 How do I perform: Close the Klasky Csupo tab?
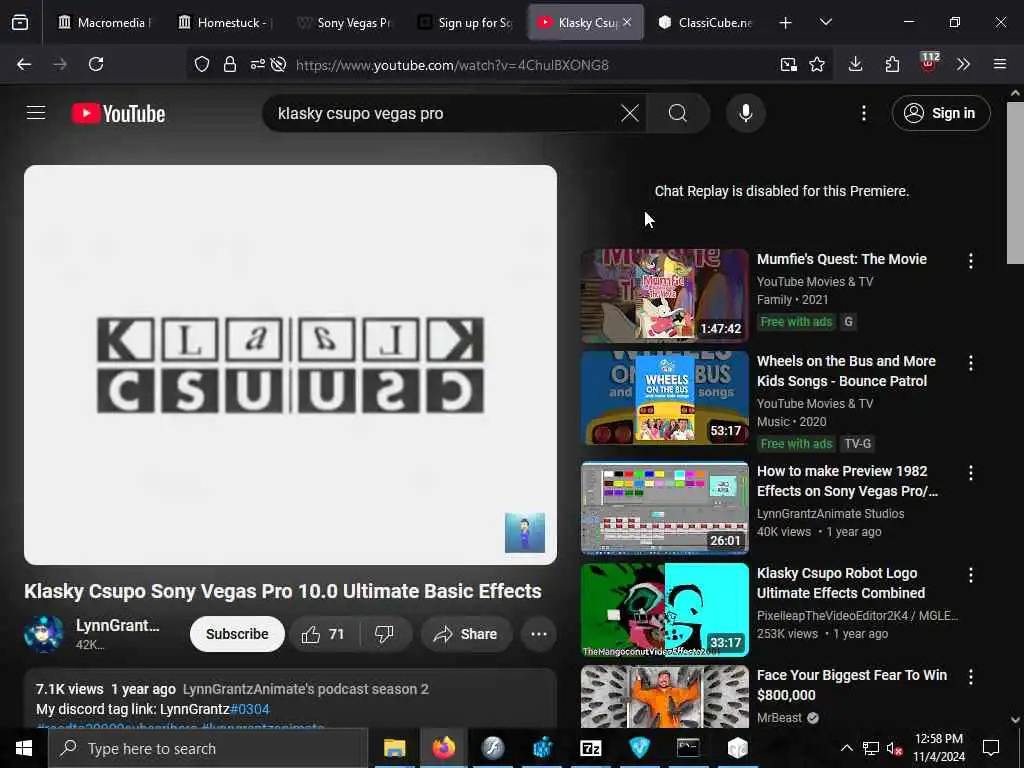coord(627,22)
